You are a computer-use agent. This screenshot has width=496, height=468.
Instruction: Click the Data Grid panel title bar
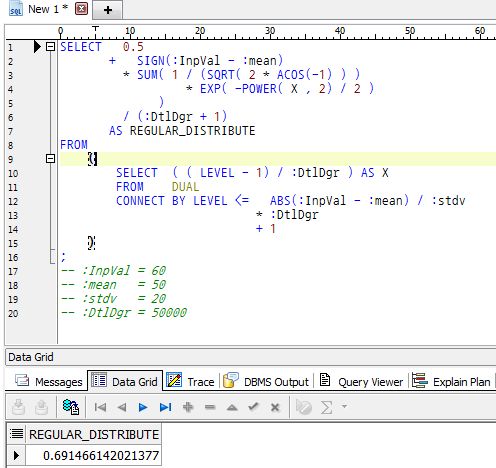coord(250,357)
